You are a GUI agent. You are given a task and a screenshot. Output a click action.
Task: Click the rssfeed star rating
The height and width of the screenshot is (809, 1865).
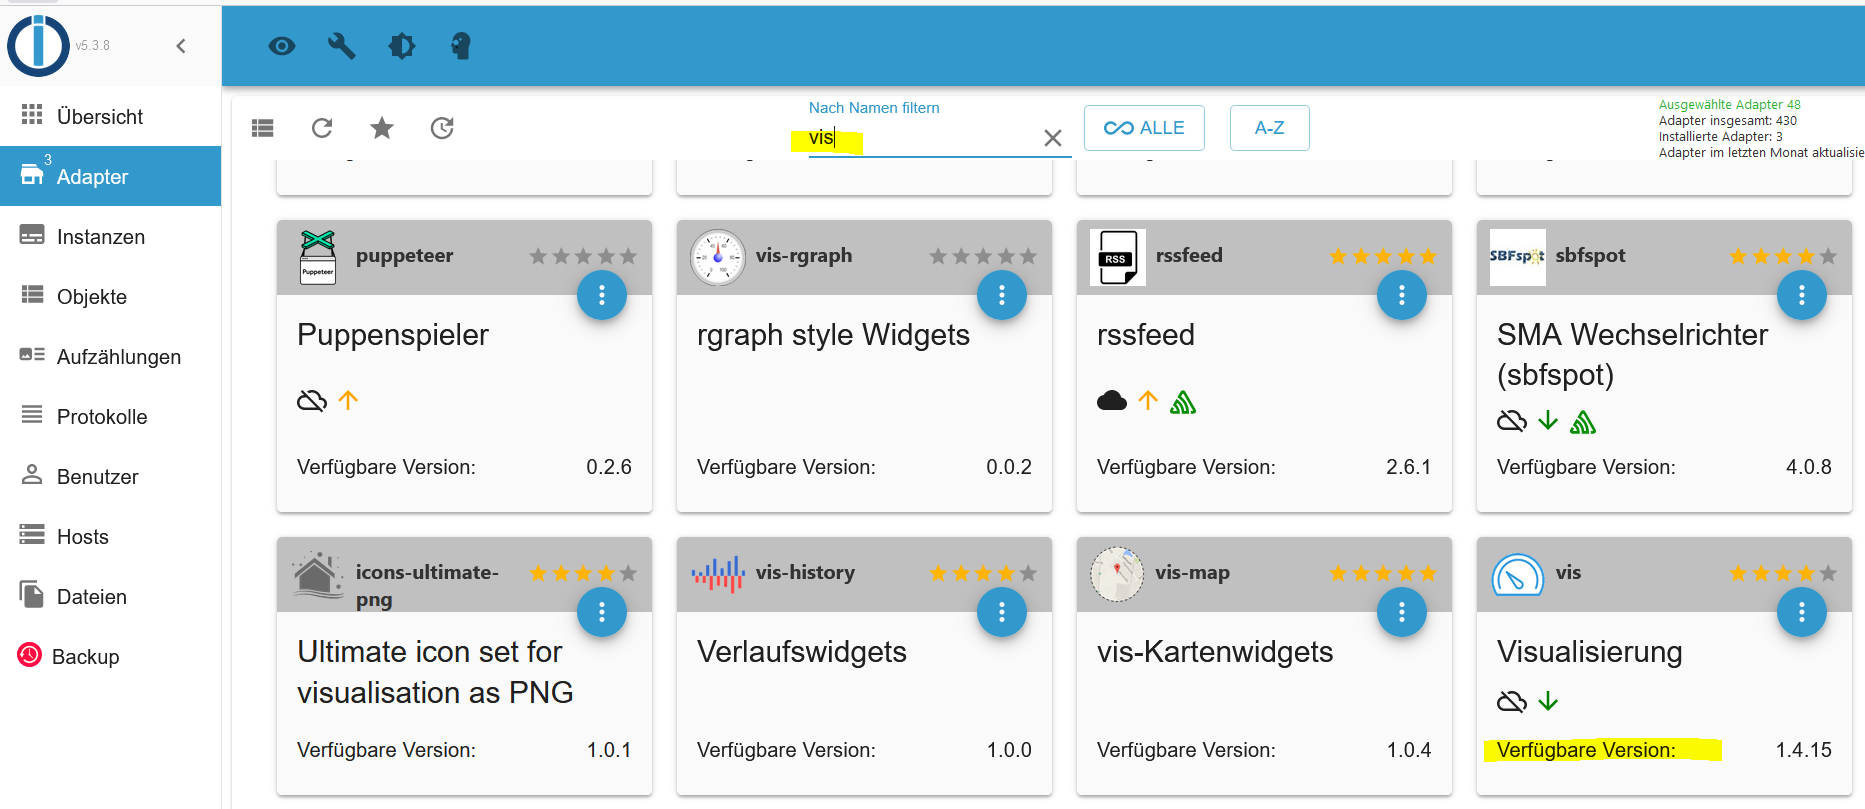(x=1383, y=256)
